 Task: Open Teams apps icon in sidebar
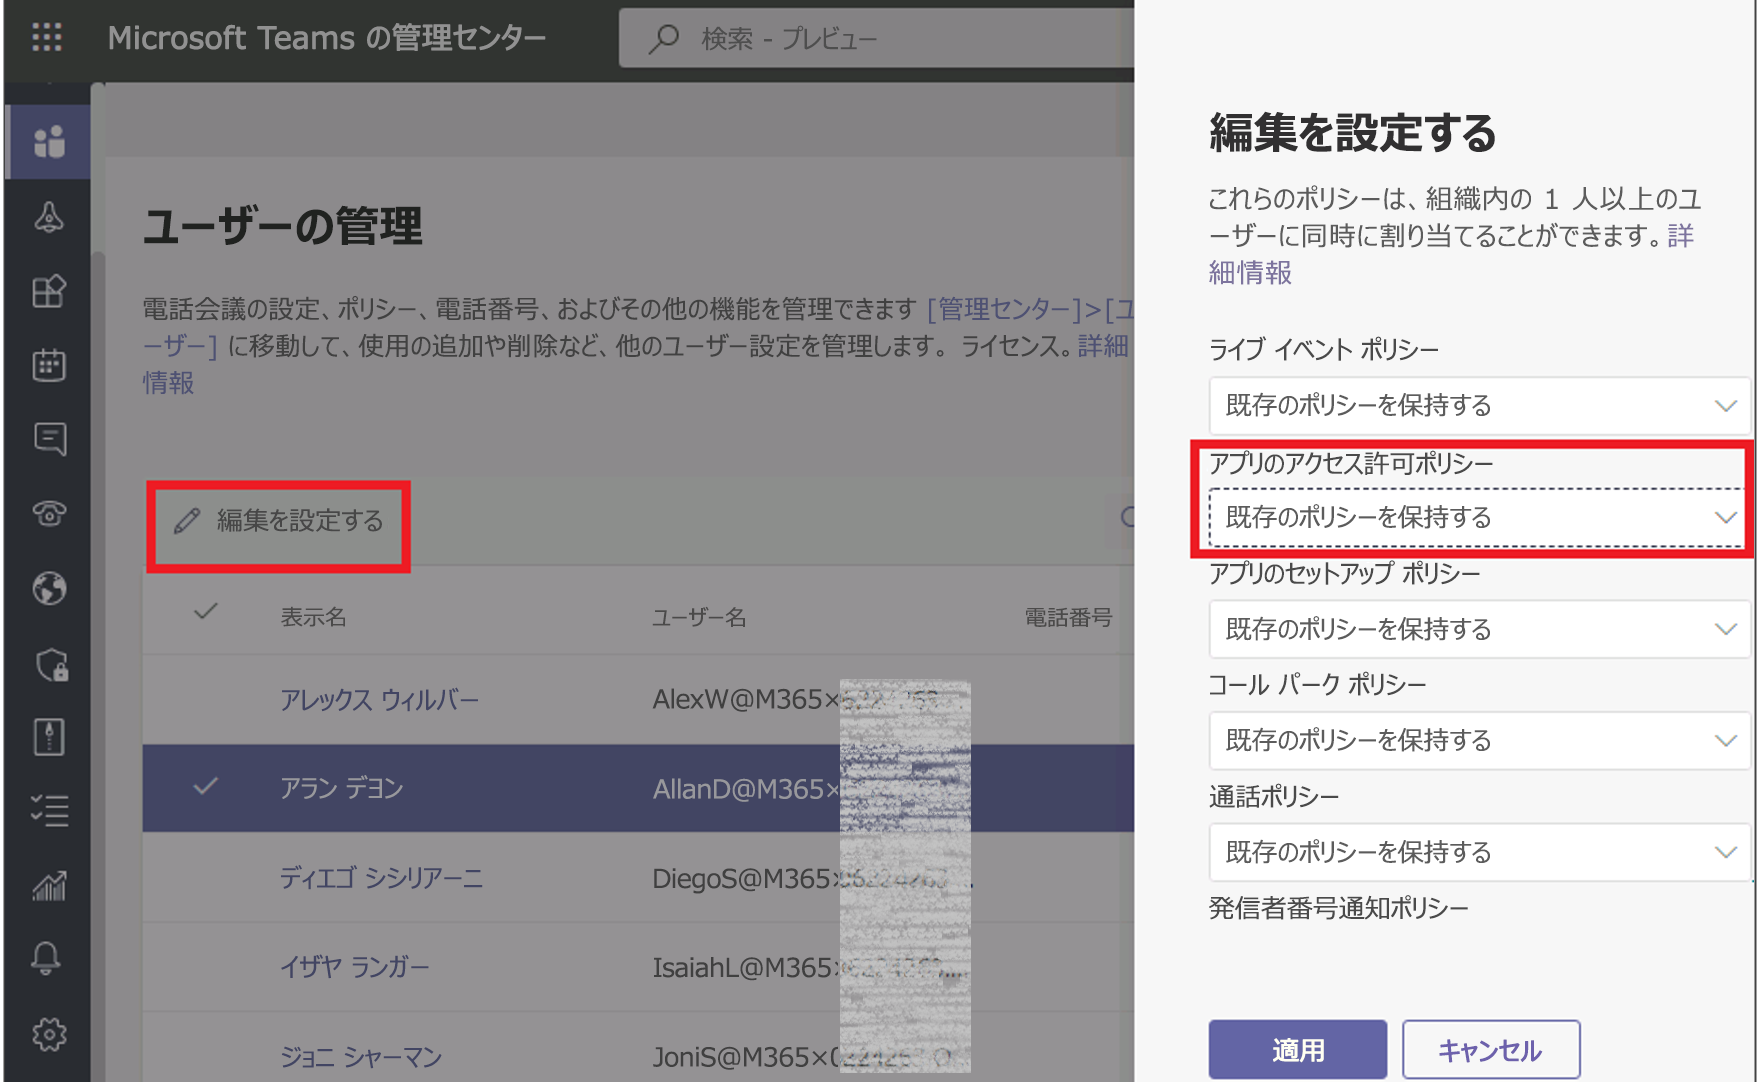[49, 291]
